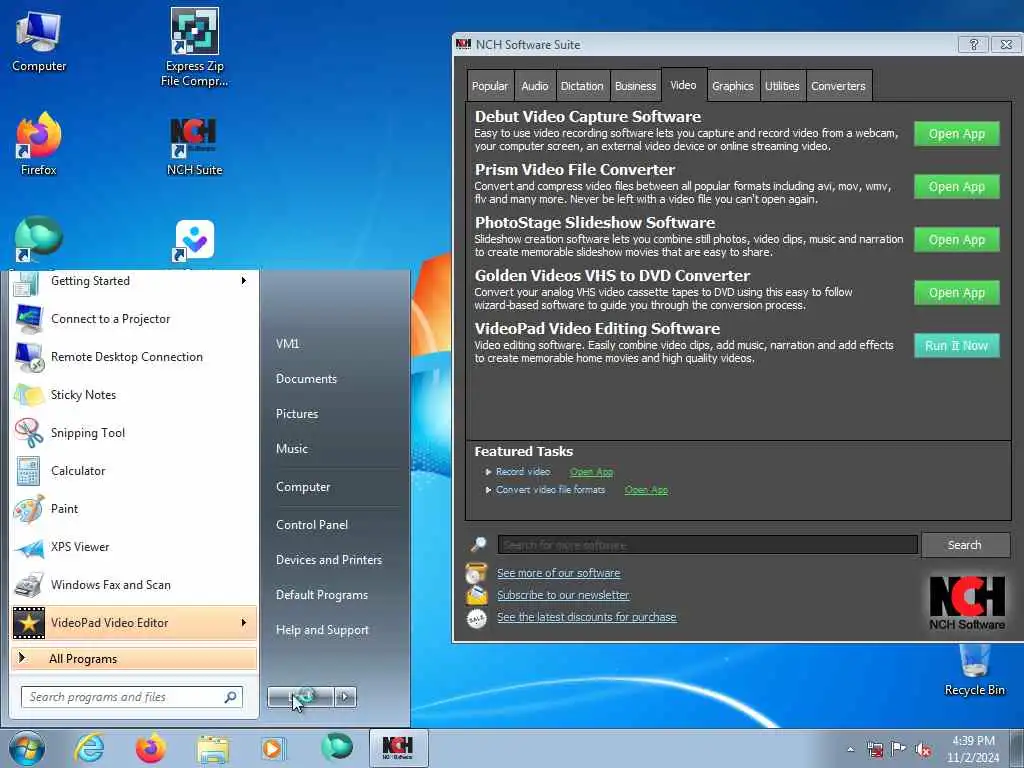This screenshot has height=768, width=1024.
Task: Click Subscribe to our newsletter link
Action: [563, 595]
